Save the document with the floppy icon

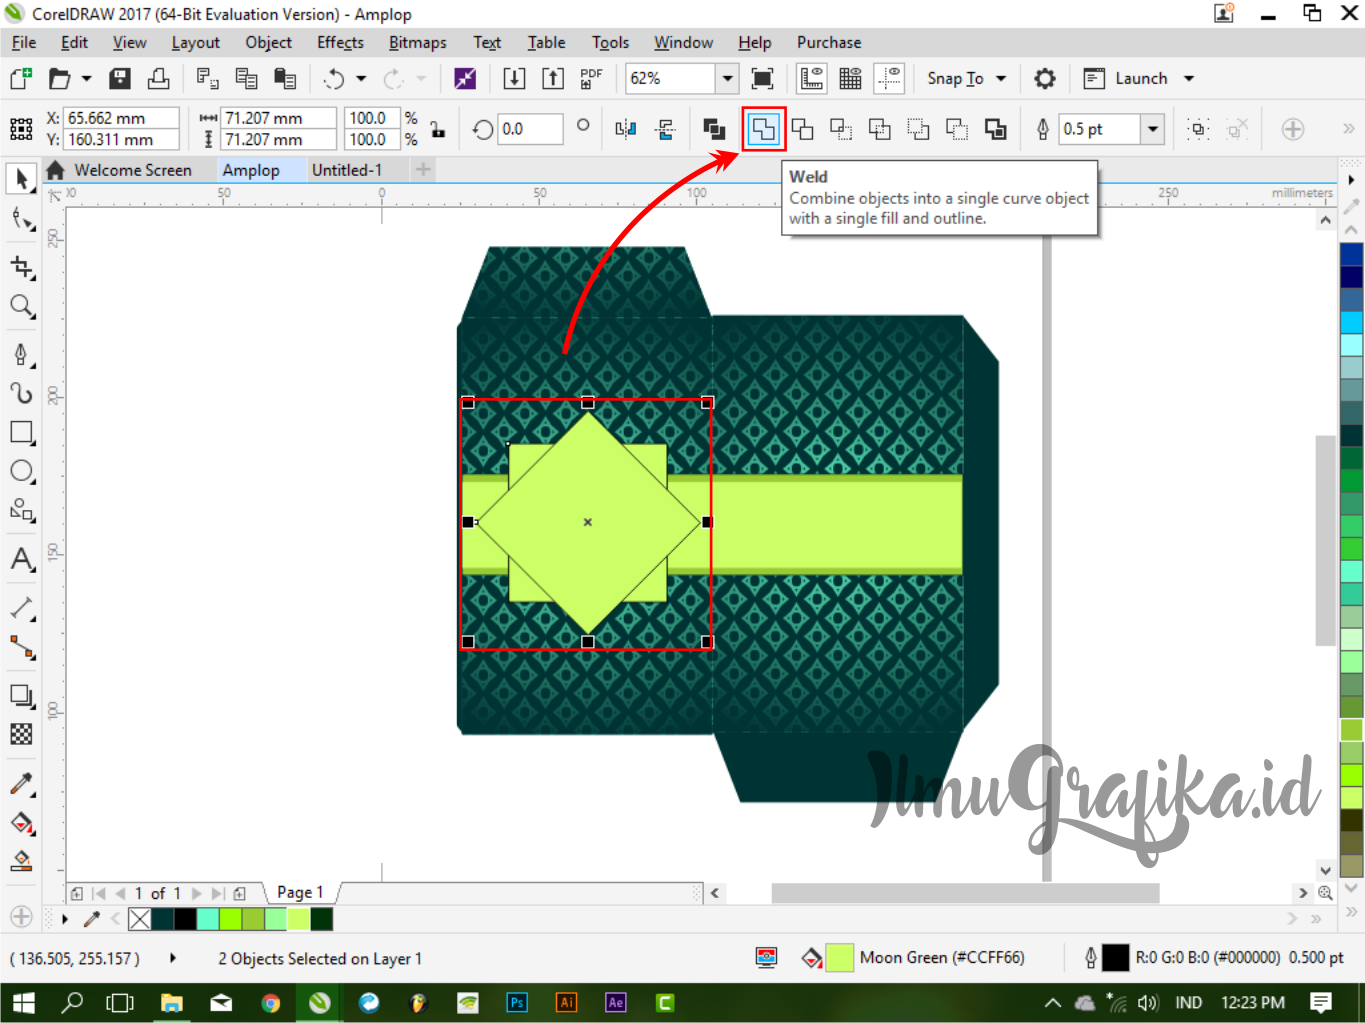tap(120, 78)
